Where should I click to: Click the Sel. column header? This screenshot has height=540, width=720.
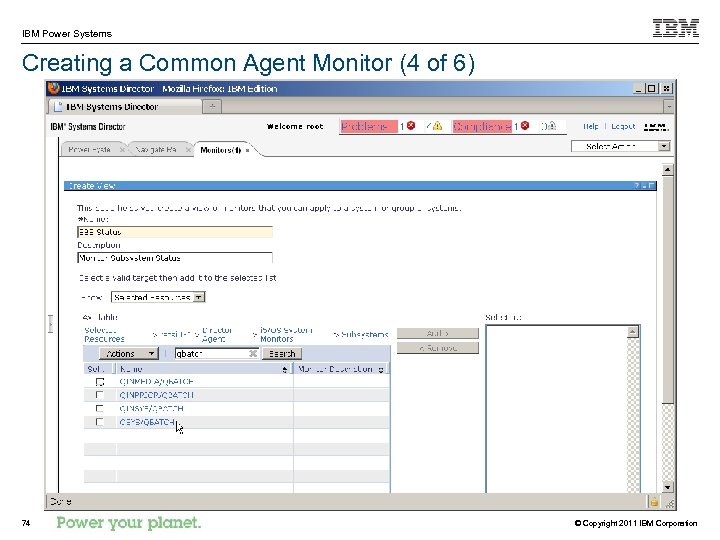tap(96, 369)
